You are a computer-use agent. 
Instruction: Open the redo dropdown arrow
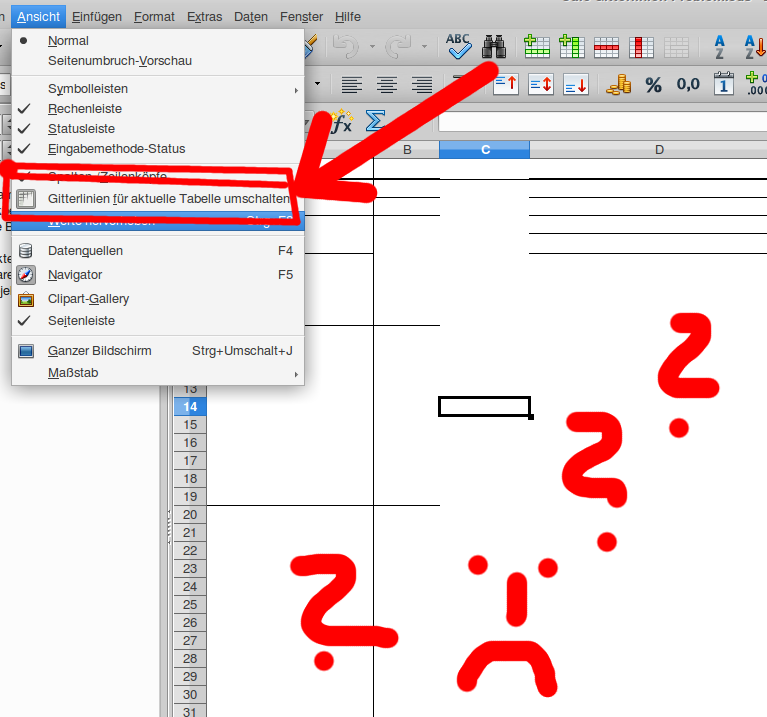[x=424, y=46]
